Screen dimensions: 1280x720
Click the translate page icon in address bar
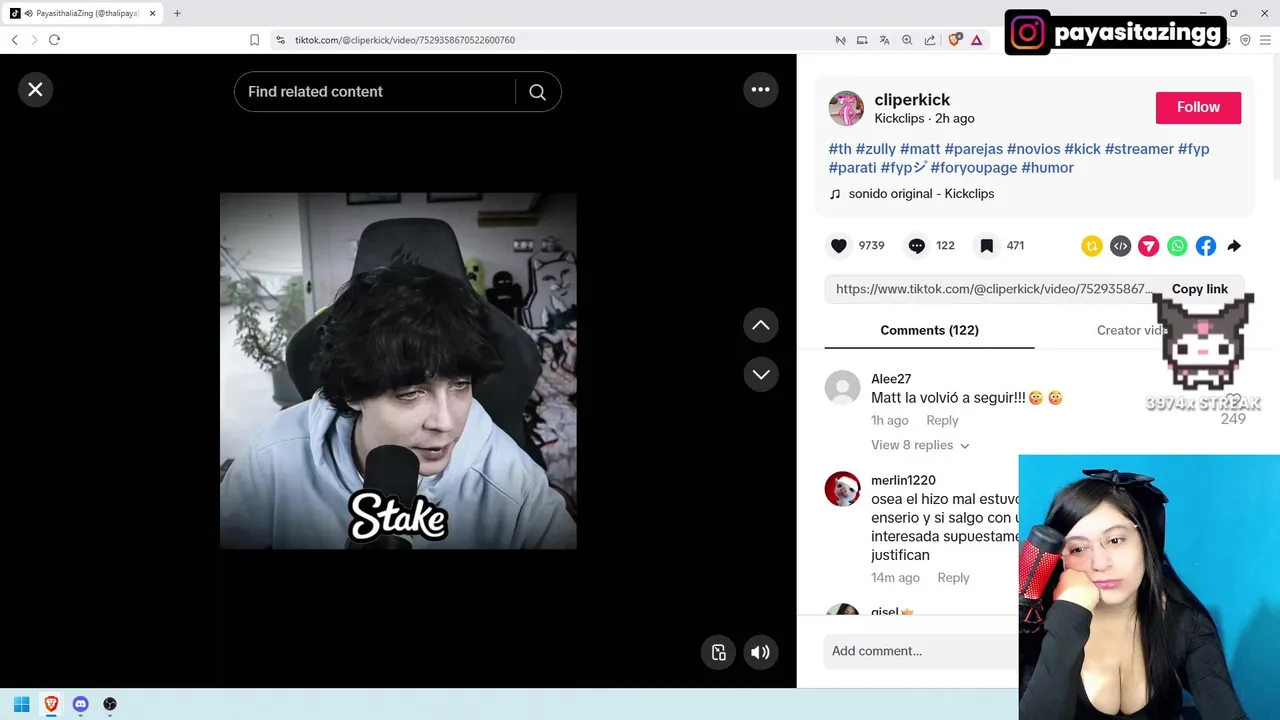[x=885, y=40]
